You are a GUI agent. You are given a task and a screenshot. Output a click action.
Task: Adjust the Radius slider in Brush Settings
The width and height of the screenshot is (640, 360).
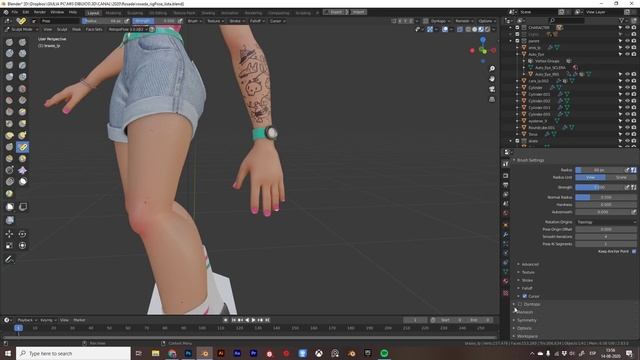(x=599, y=170)
